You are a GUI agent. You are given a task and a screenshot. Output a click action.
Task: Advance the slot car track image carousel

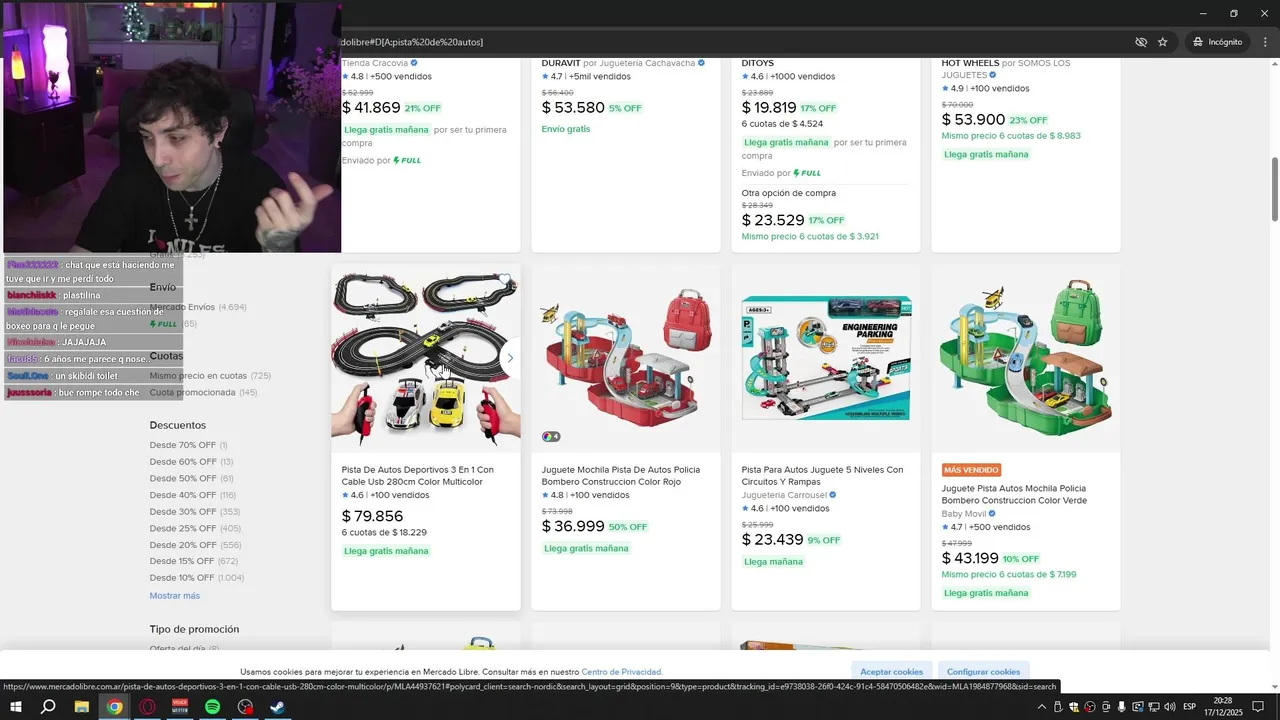(510, 358)
